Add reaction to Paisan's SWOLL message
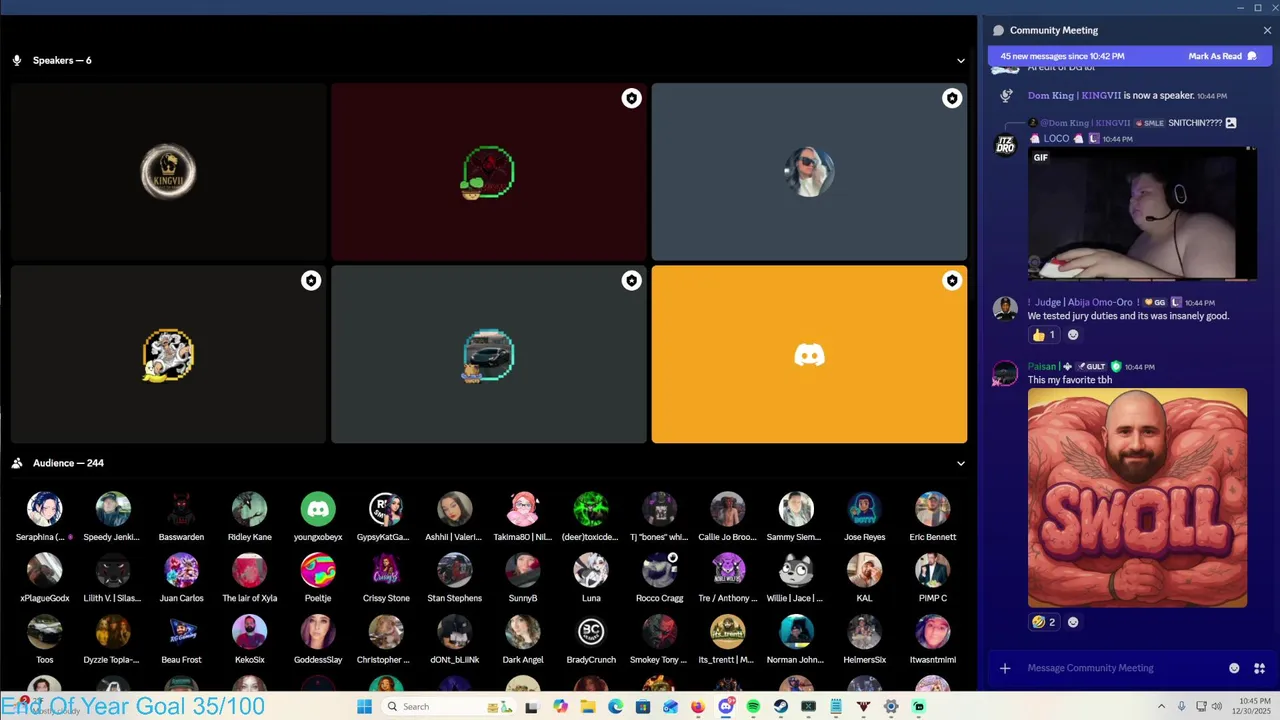The height and width of the screenshot is (720, 1280). tap(1073, 622)
